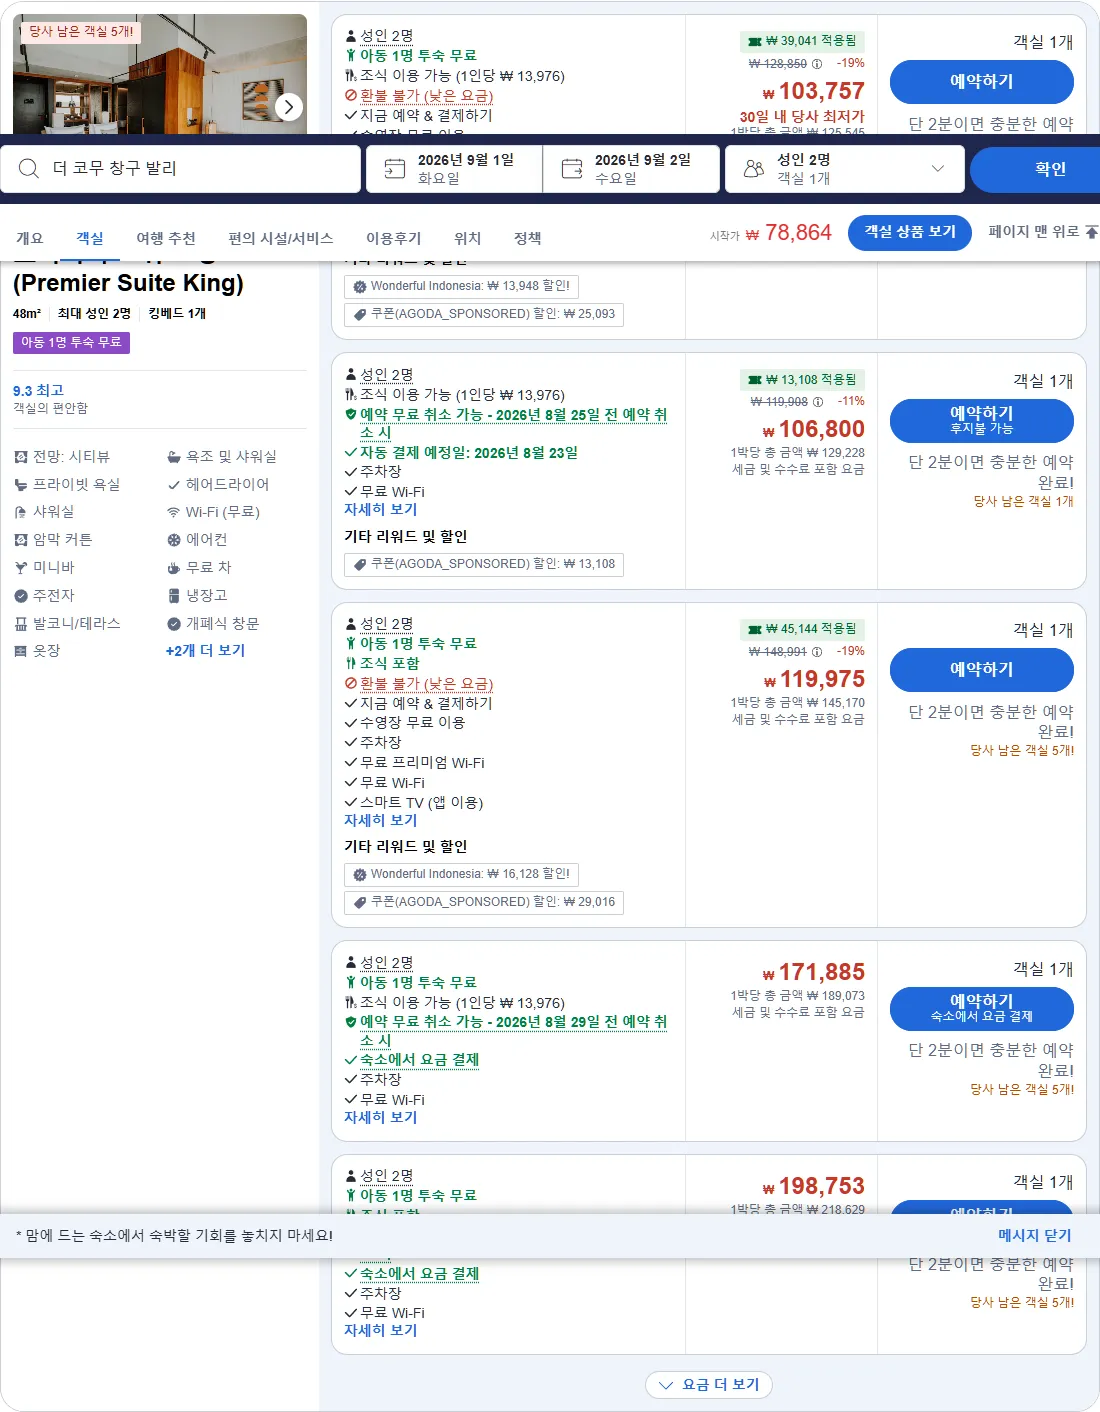1100x1412 pixels.
Task: Expand 자세히 보기 in ₩ 119,975 offer
Action: [380, 821]
